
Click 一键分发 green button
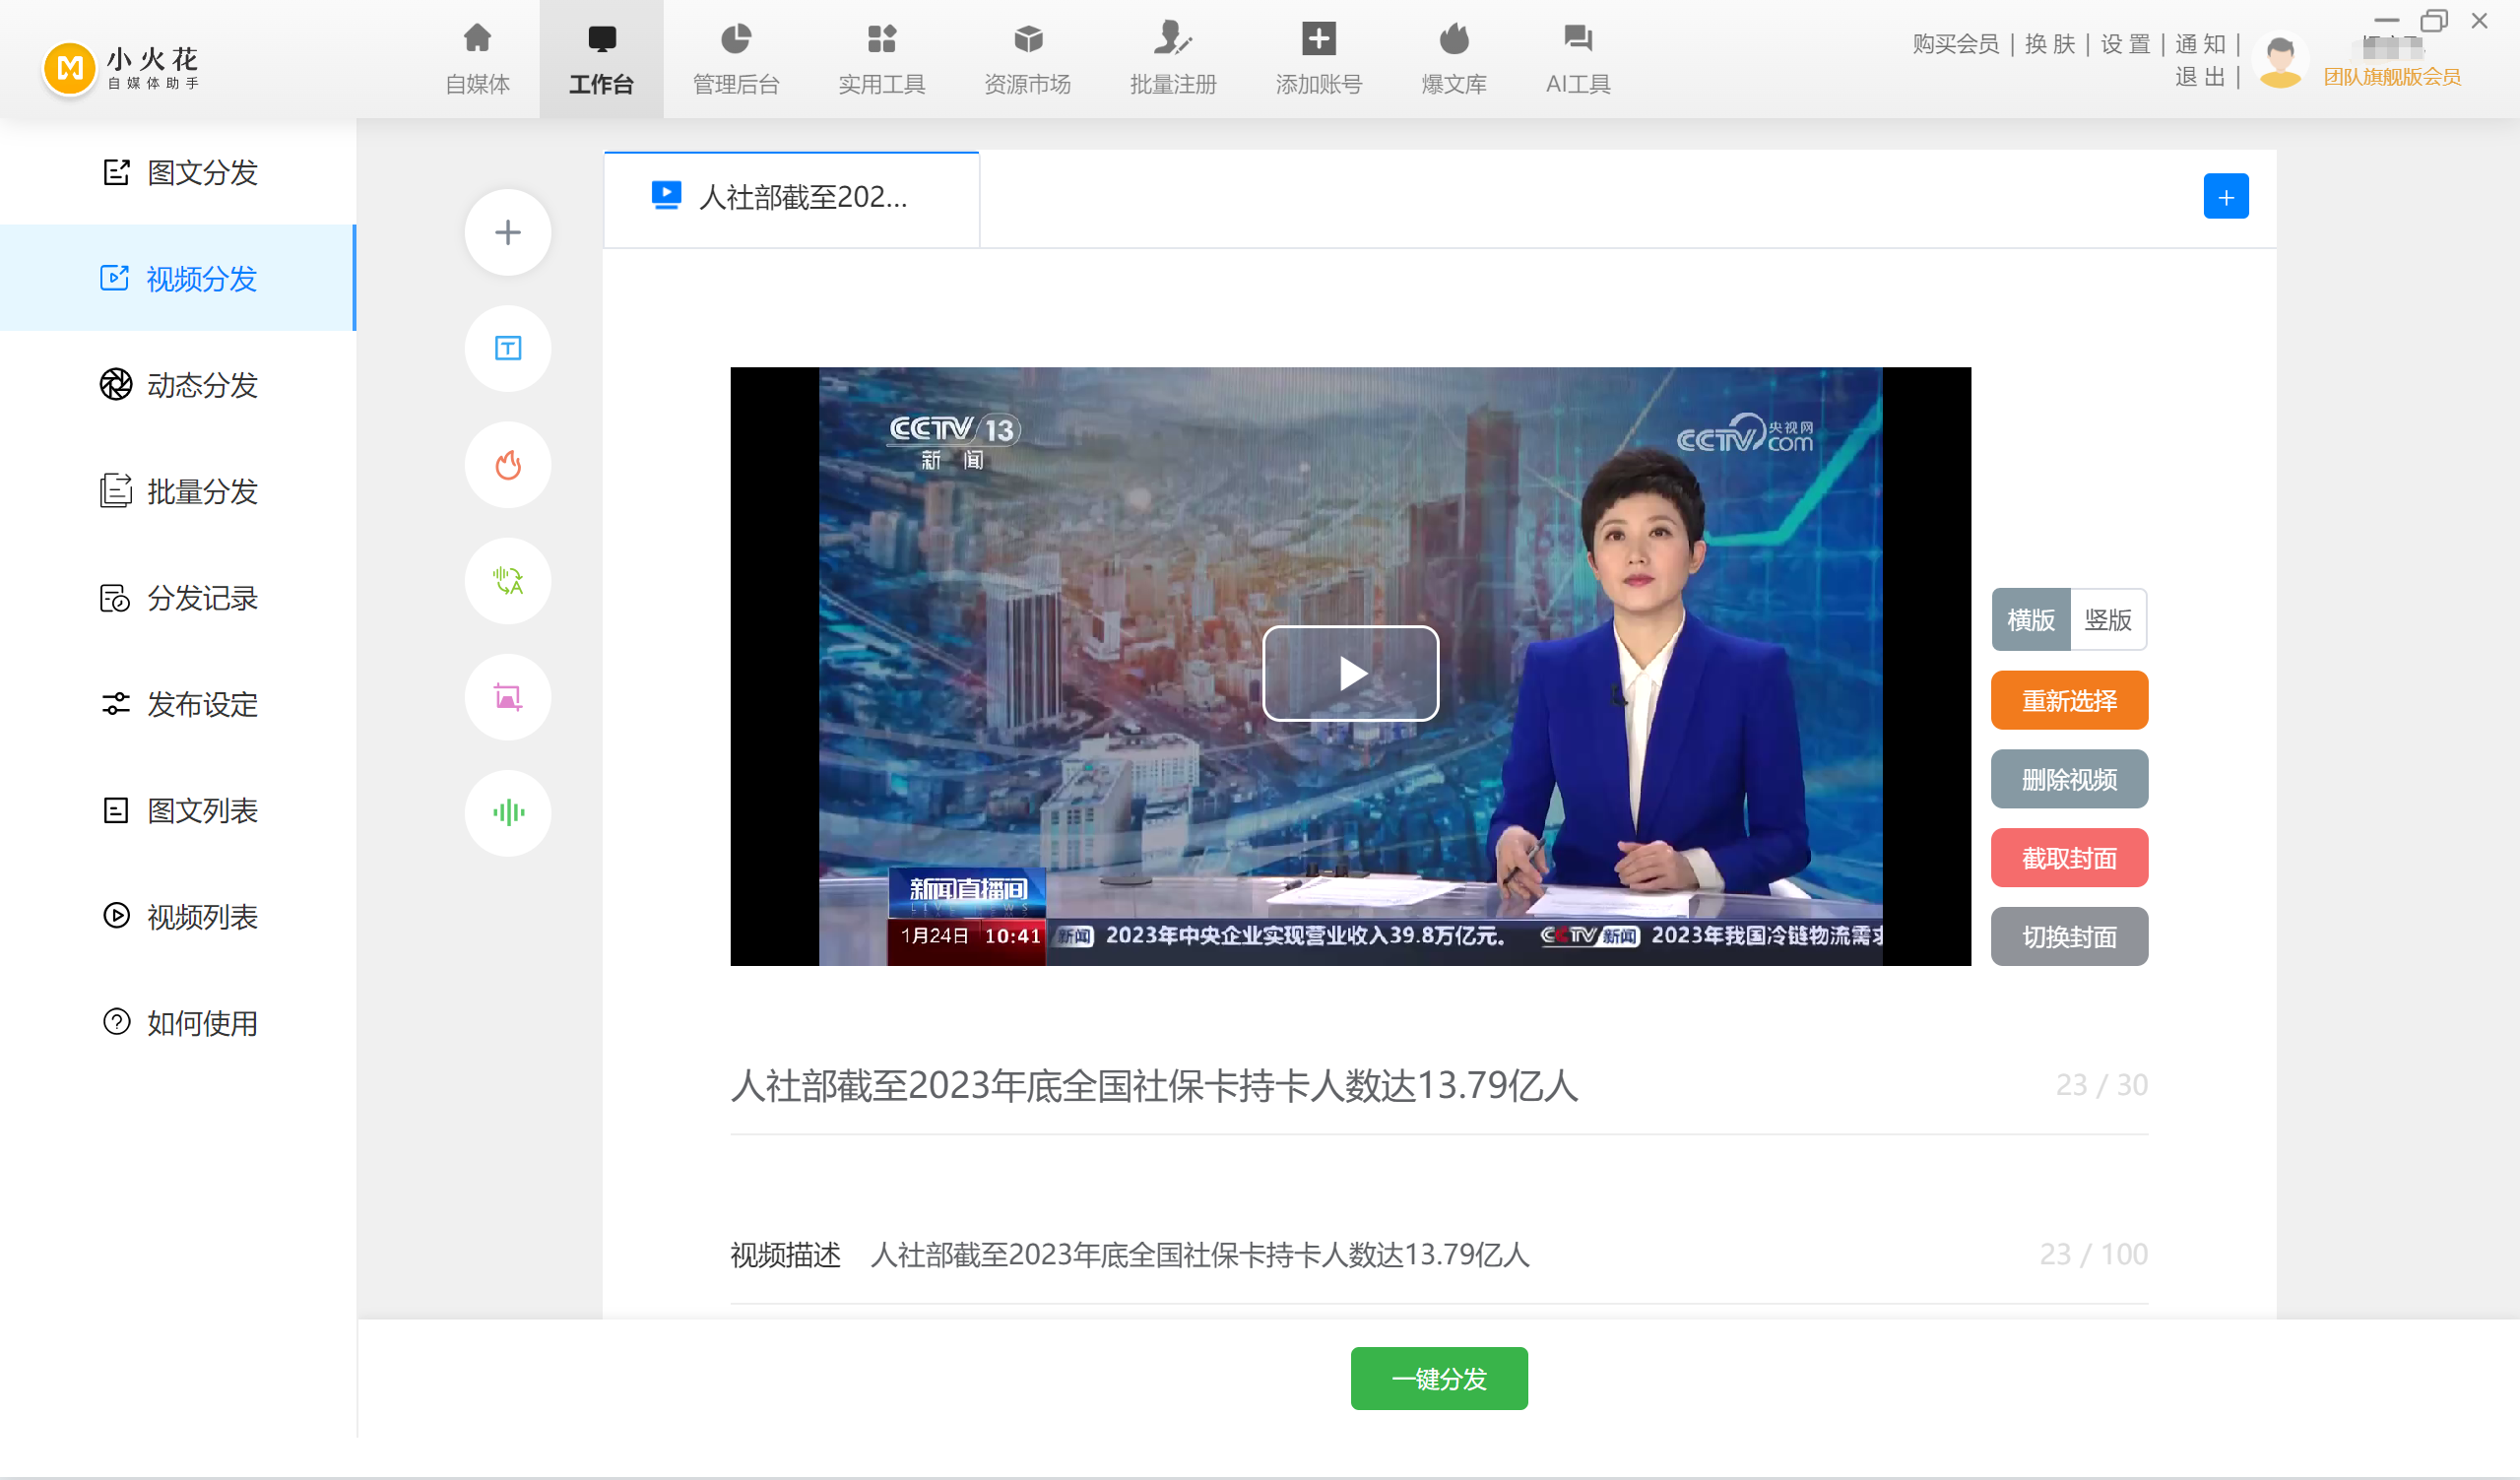point(1438,1378)
